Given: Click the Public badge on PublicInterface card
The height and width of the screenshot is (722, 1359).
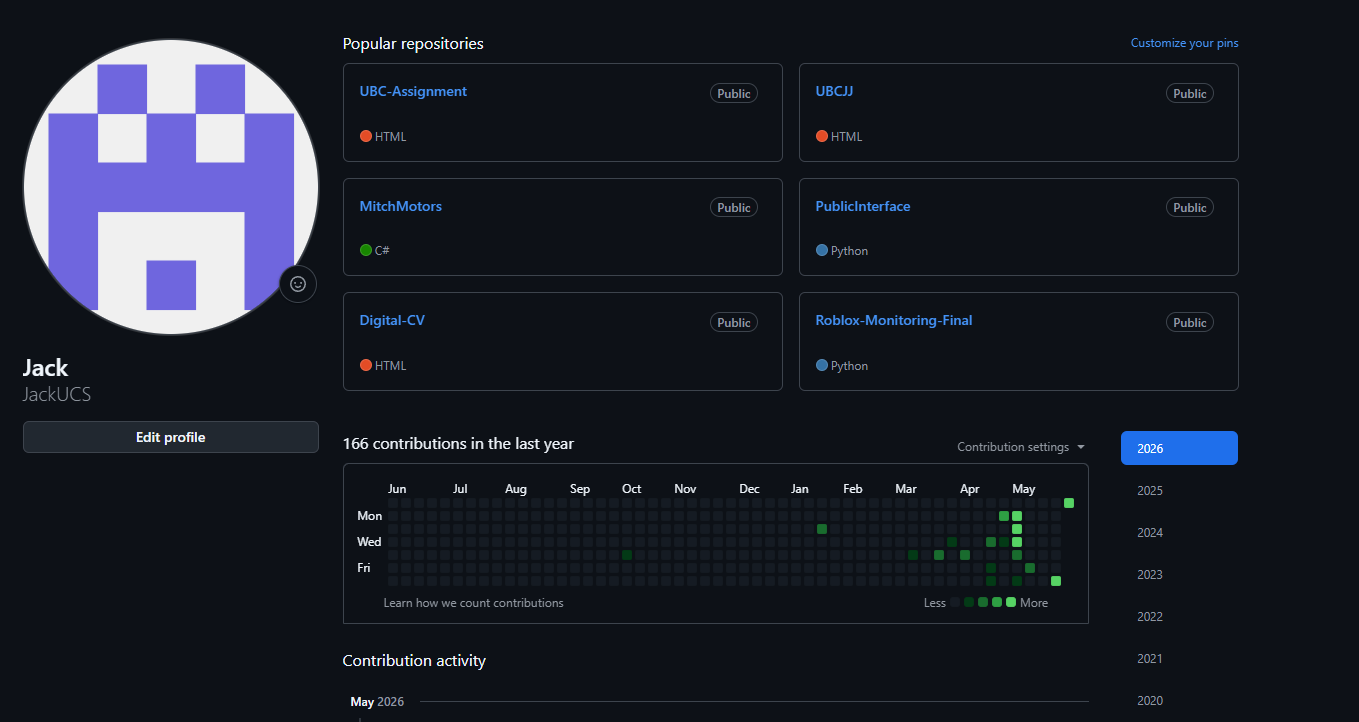Looking at the screenshot, I should 1190,207.
